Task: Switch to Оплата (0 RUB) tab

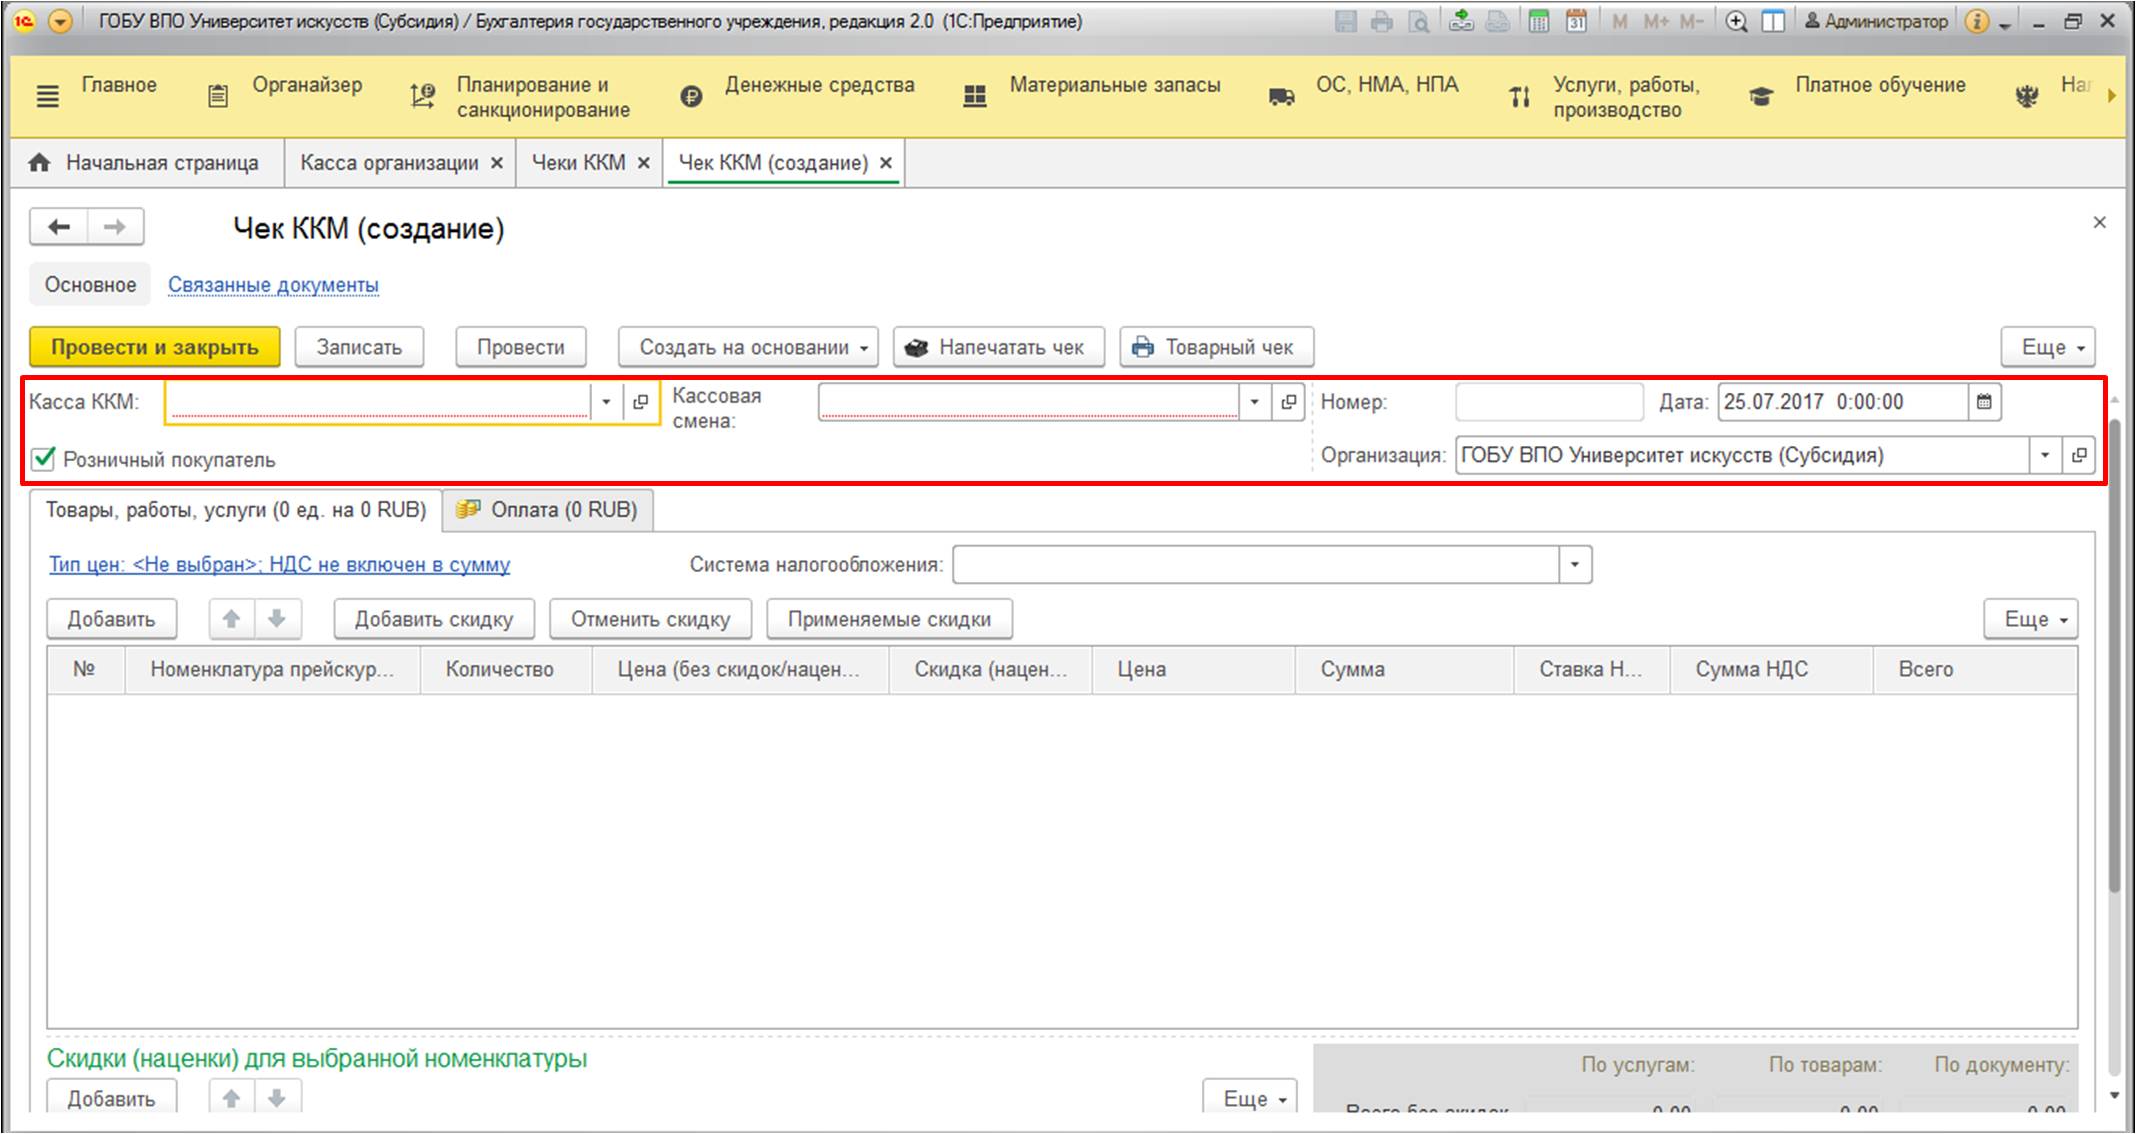Action: pyautogui.click(x=548, y=510)
